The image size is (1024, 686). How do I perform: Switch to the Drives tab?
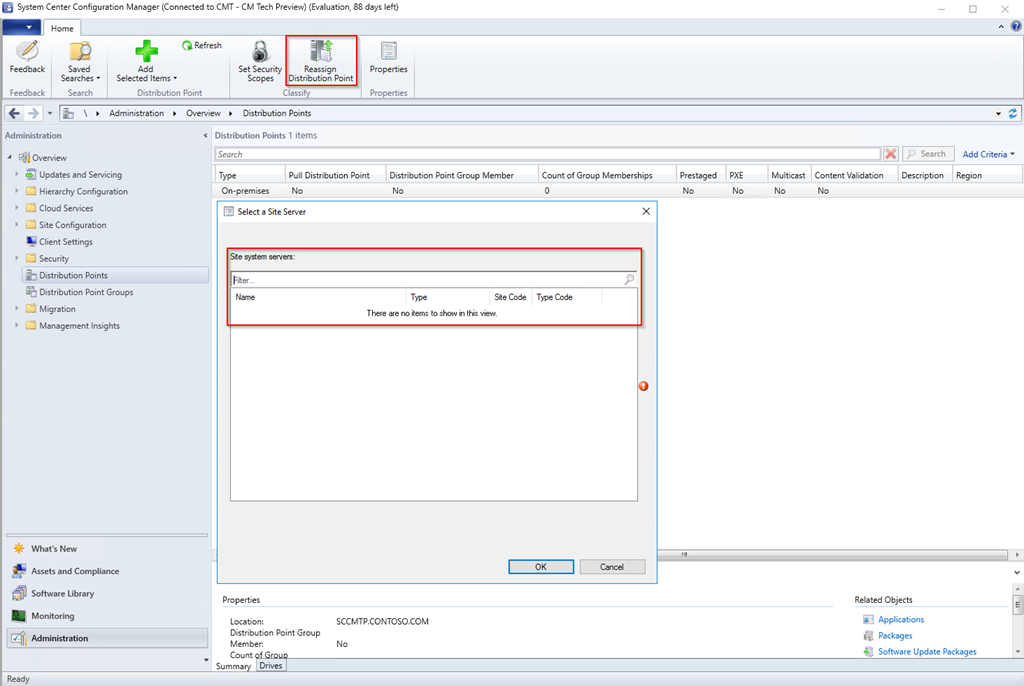click(270, 666)
